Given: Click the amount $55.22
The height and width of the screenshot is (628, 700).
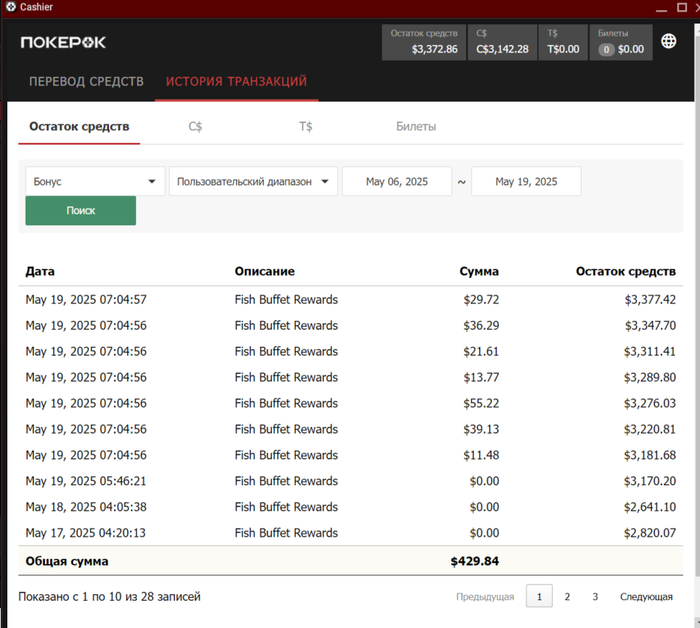Looking at the screenshot, I should [481, 403].
